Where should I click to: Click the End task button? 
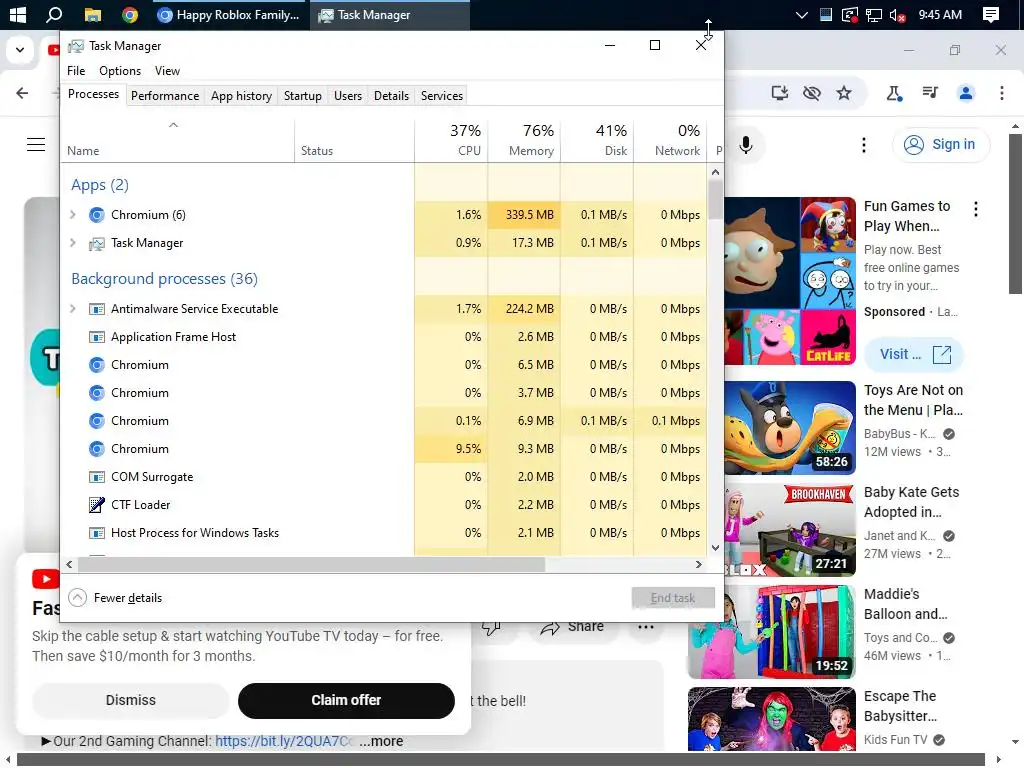pos(673,598)
